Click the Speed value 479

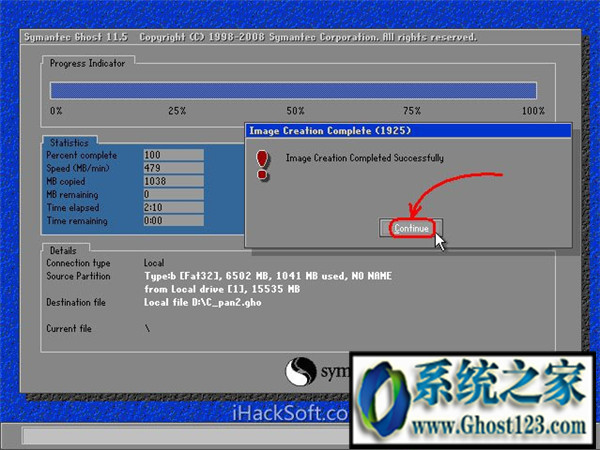173,168
